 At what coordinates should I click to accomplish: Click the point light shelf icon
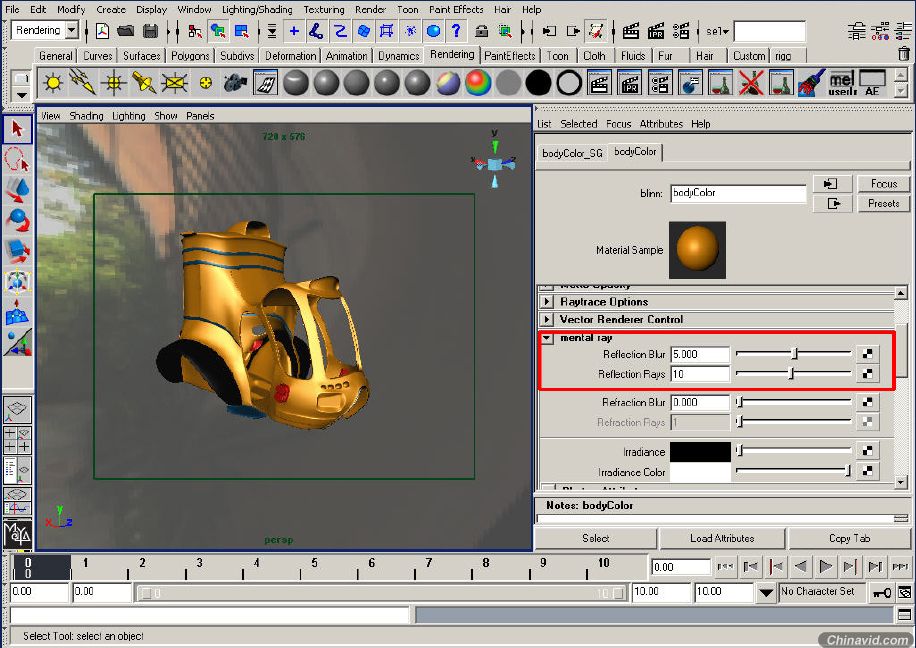tap(113, 82)
